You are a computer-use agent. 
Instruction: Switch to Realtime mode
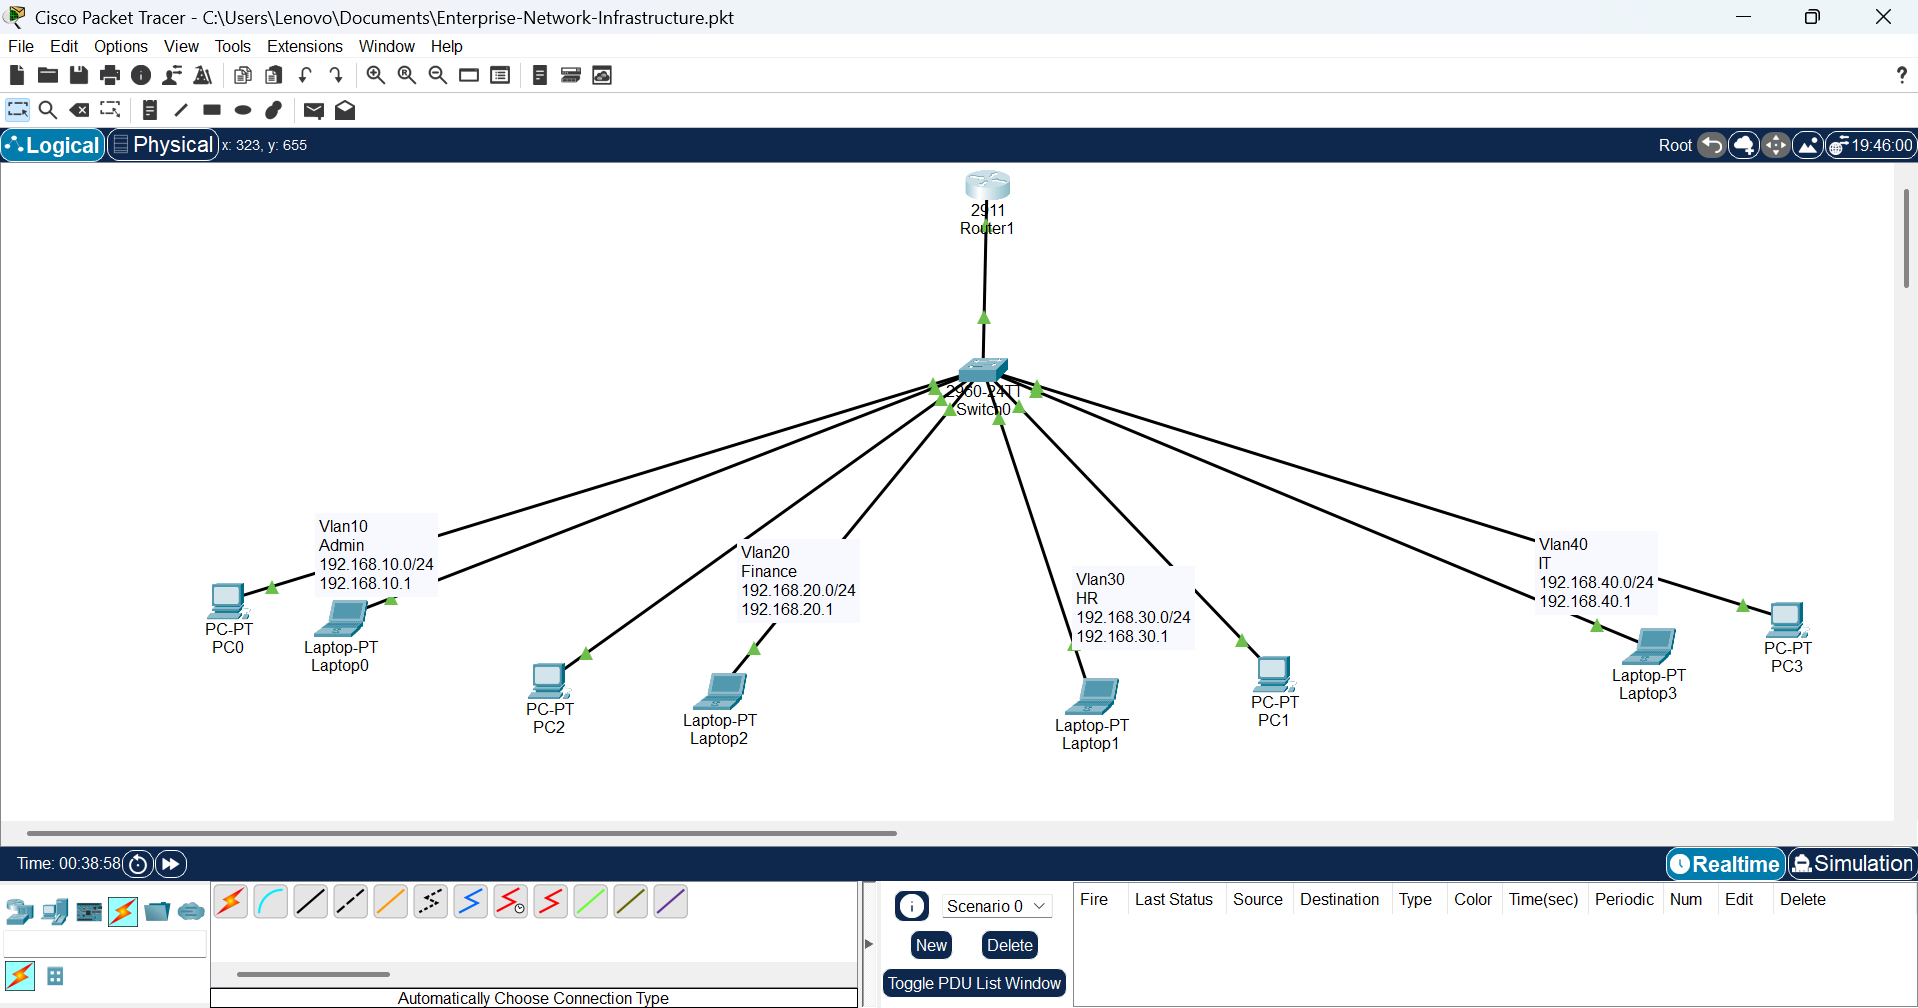pyautogui.click(x=1726, y=864)
